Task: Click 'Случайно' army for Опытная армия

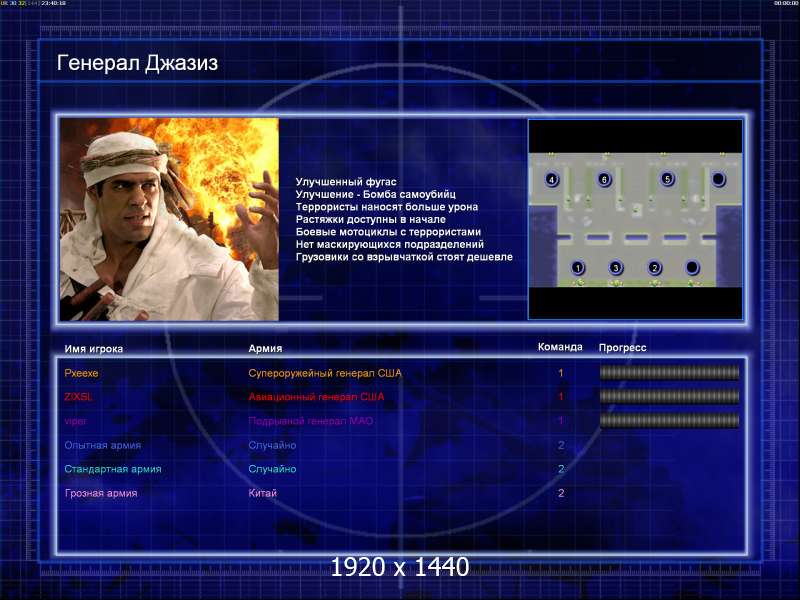Action: [272, 445]
